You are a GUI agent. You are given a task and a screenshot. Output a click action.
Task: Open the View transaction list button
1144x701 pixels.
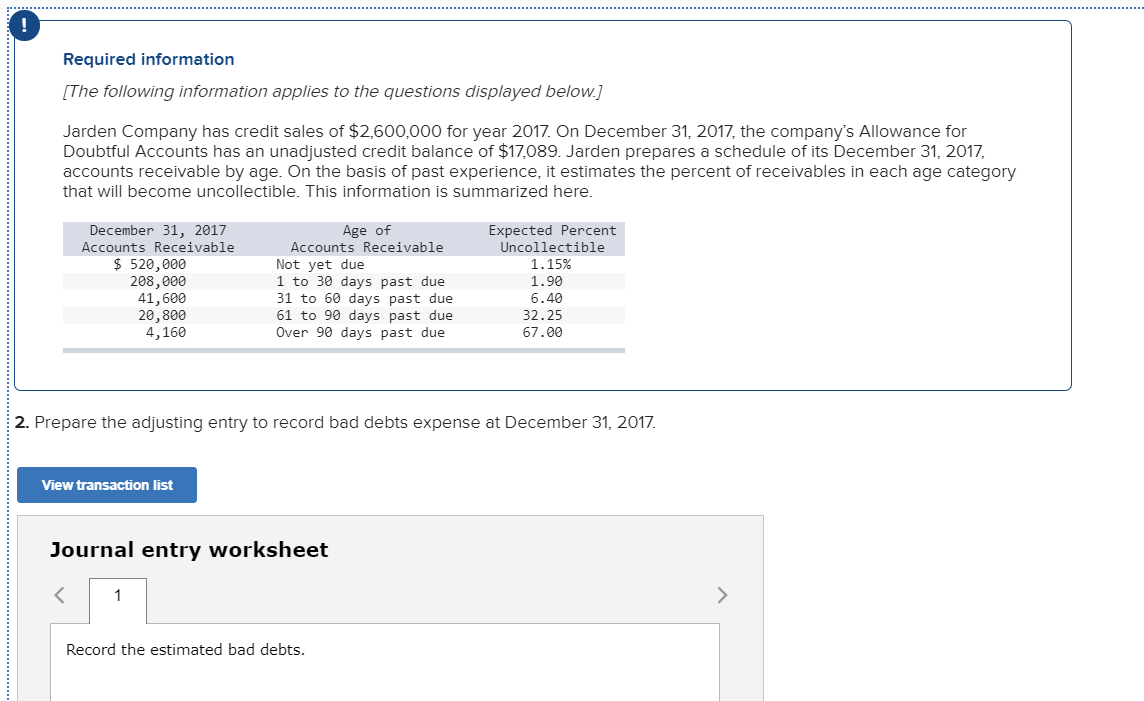click(107, 485)
